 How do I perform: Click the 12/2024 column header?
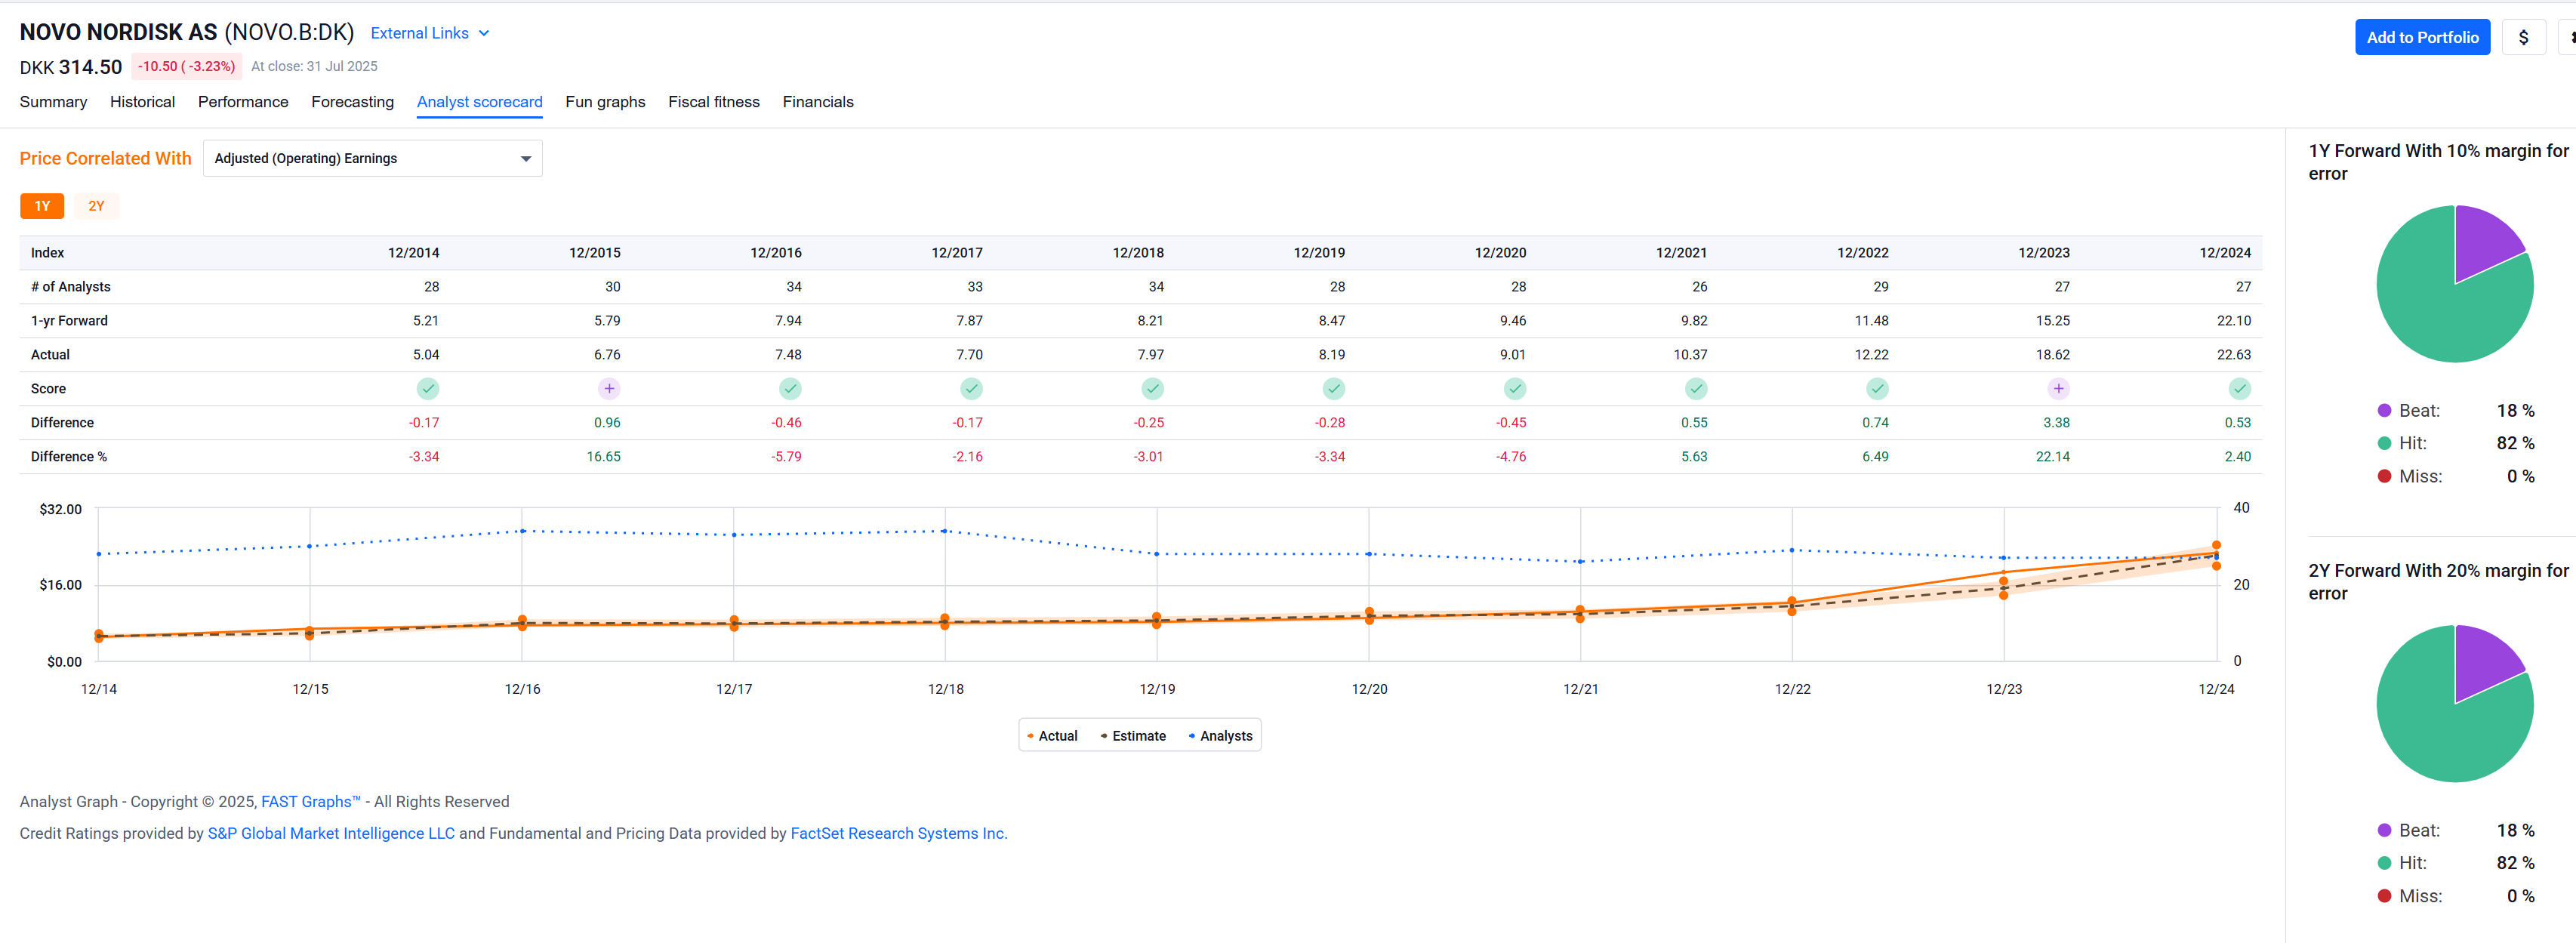click(2225, 253)
